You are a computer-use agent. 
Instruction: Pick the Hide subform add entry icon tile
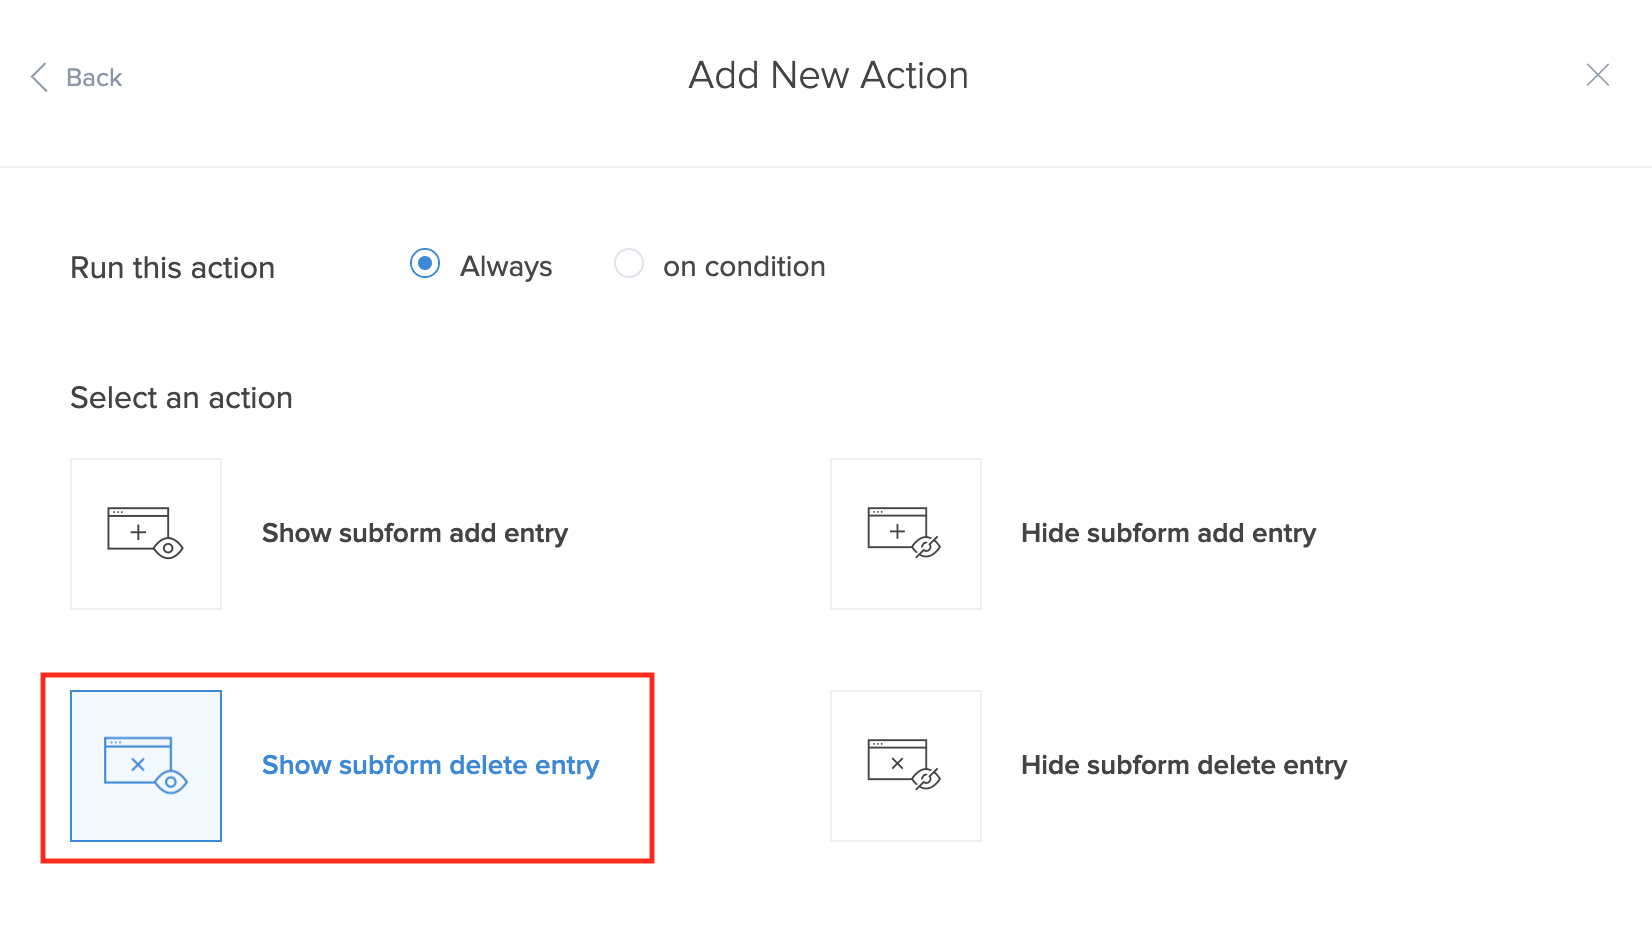click(x=905, y=534)
